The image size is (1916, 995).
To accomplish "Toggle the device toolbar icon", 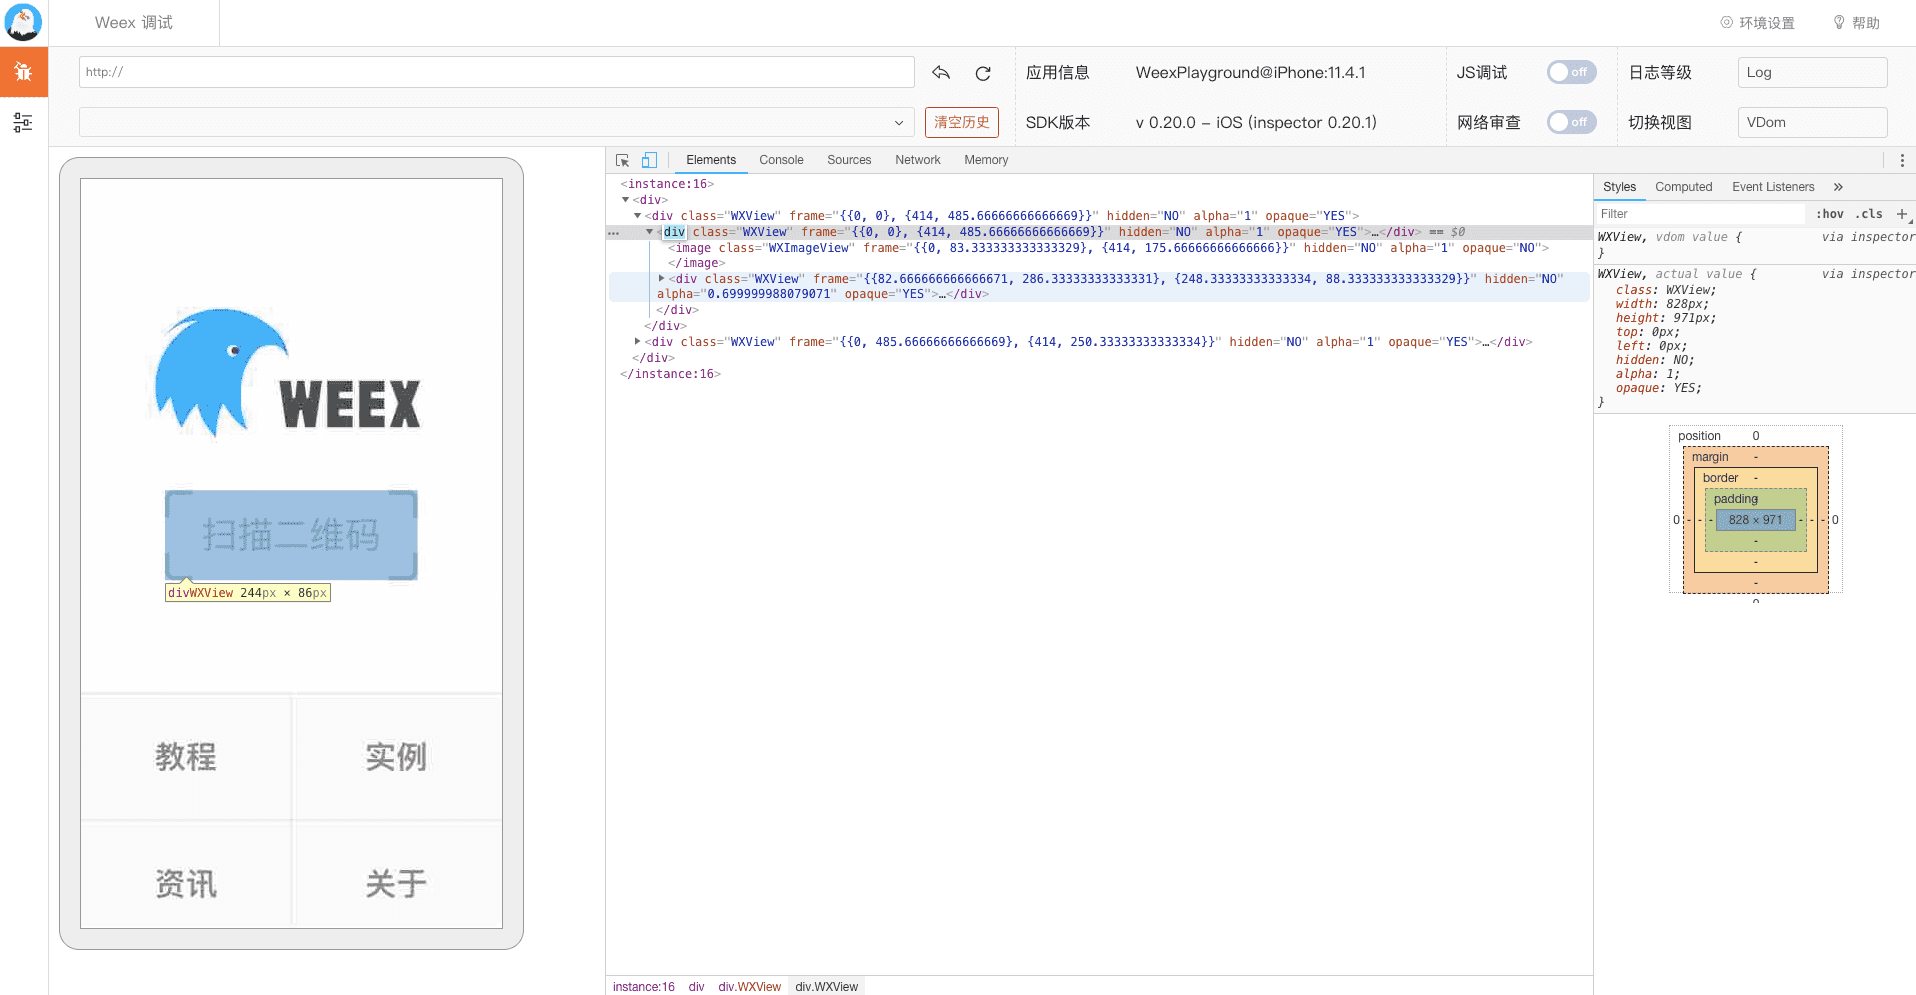I will 649,160.
